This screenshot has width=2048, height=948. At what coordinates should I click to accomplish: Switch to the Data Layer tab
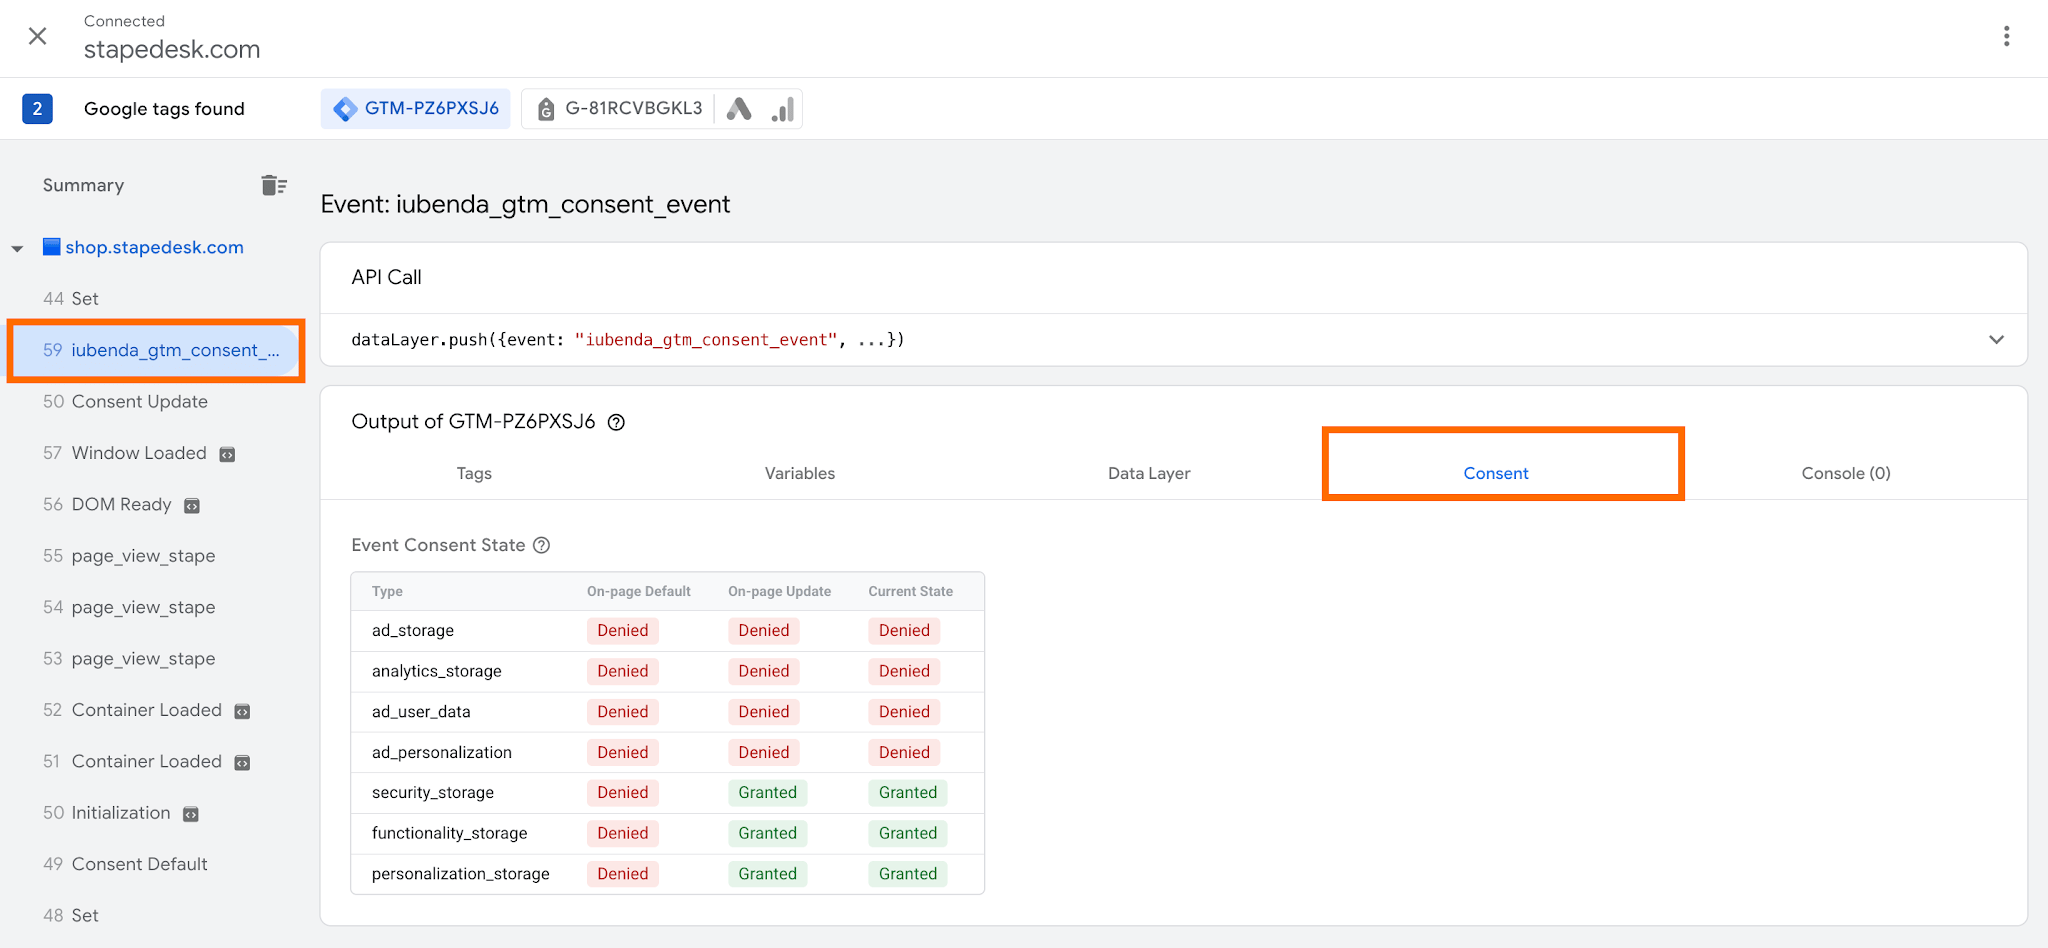1149,473
